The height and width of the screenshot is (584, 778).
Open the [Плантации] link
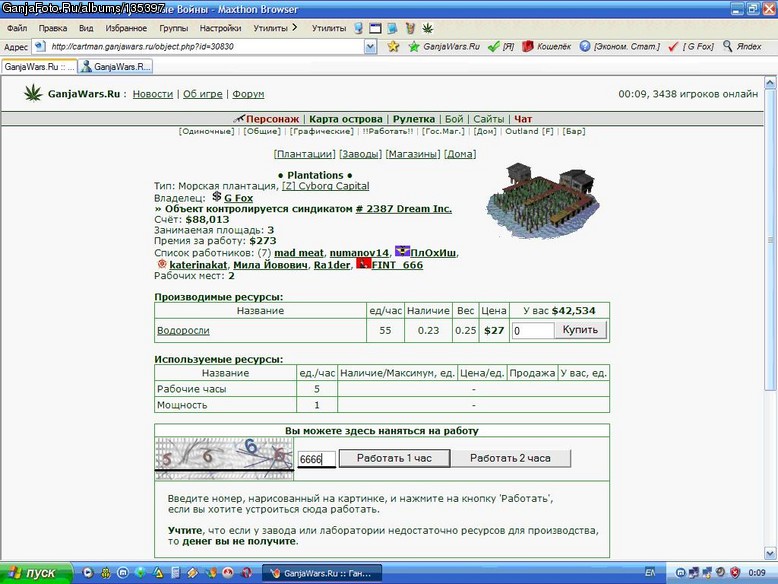pyautogui.click(x=305, y=154)
